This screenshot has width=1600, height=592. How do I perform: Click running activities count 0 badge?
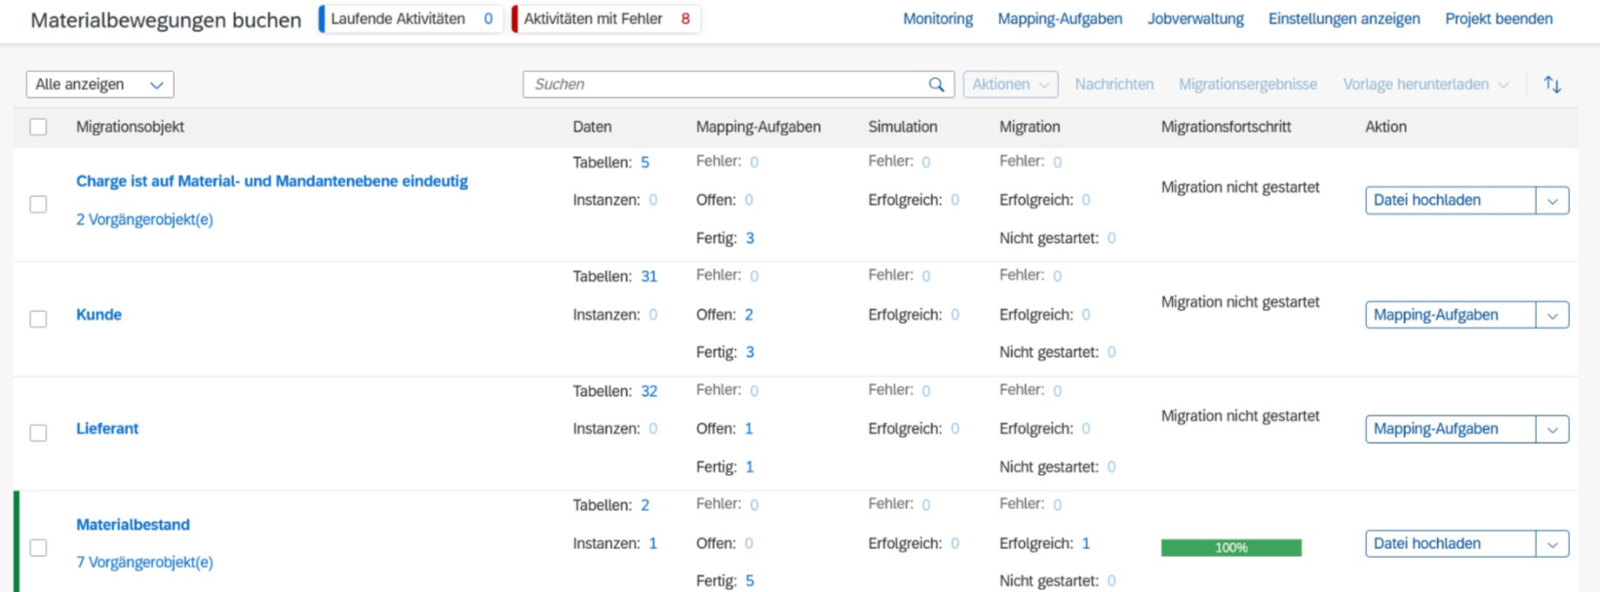[488, 19]
